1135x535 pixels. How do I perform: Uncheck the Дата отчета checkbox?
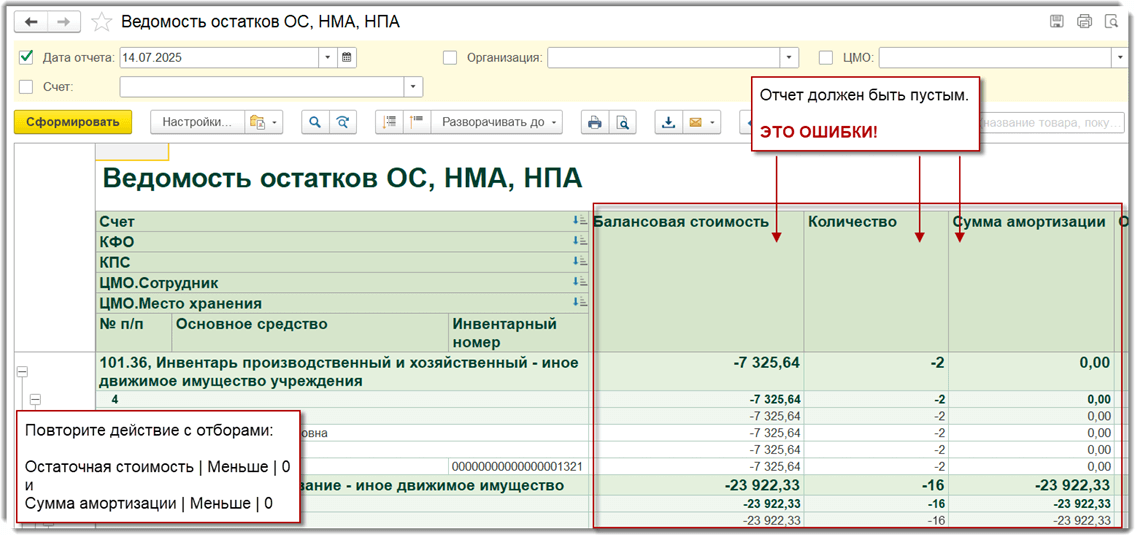pos(27,58)
